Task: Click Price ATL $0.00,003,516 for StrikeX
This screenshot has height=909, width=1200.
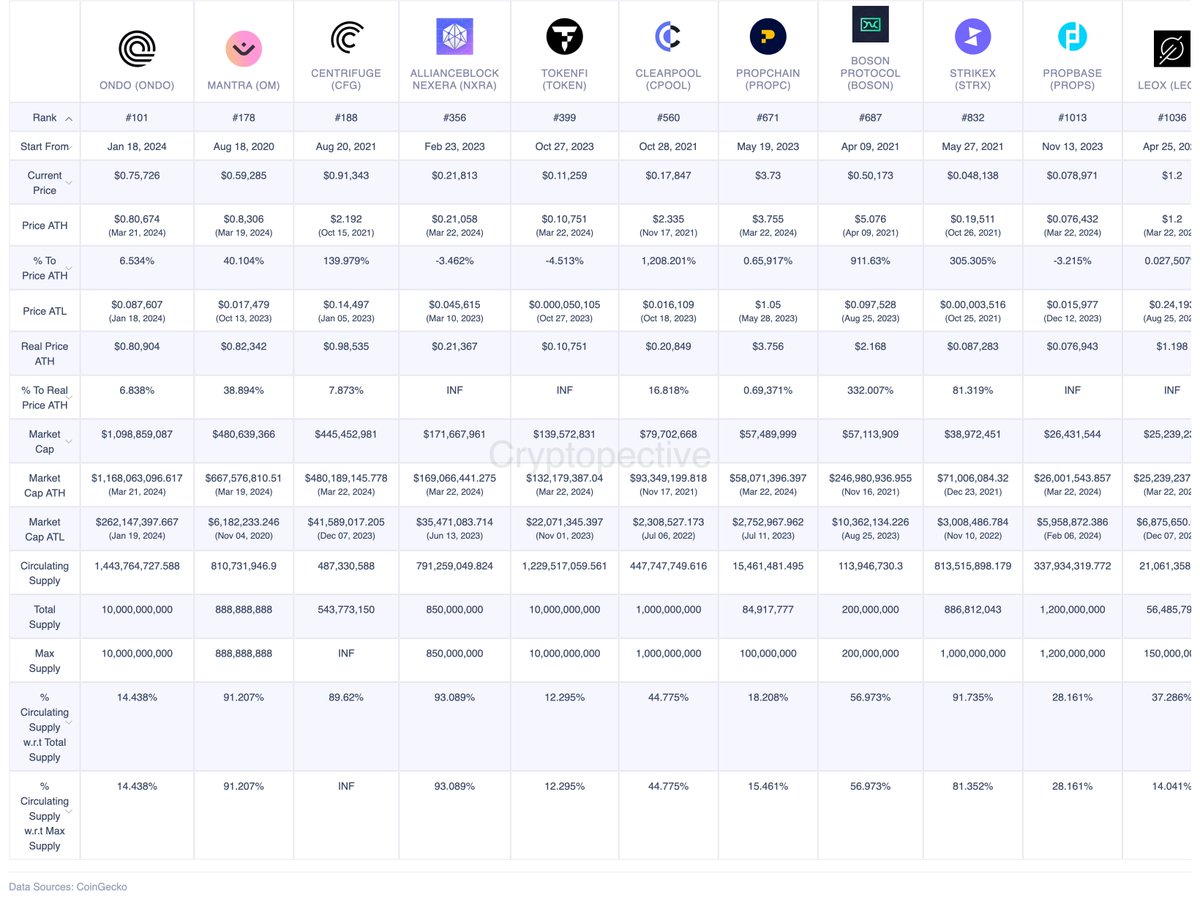Action: 972,305
